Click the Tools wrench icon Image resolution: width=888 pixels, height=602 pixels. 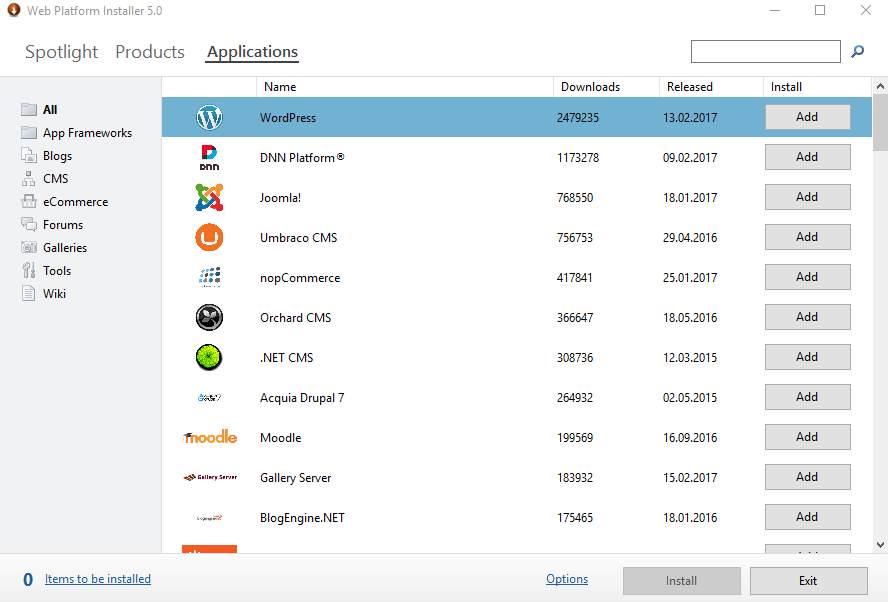(x=28, y=270)
